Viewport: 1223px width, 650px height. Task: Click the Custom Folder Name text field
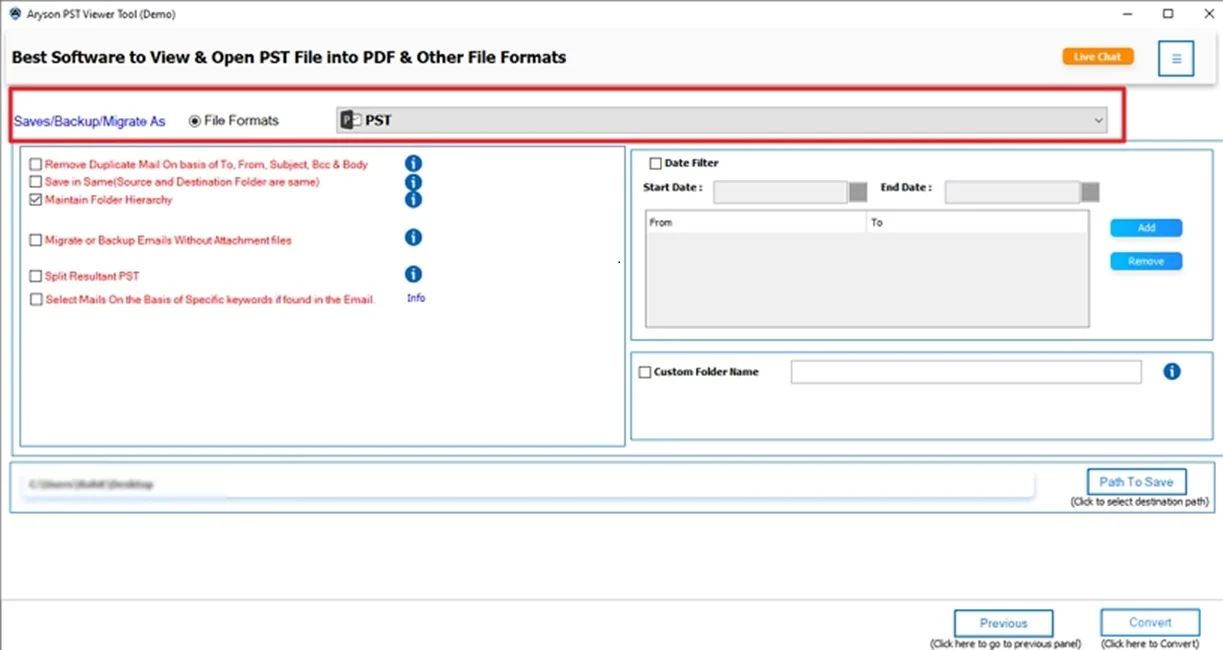[966, 372]
